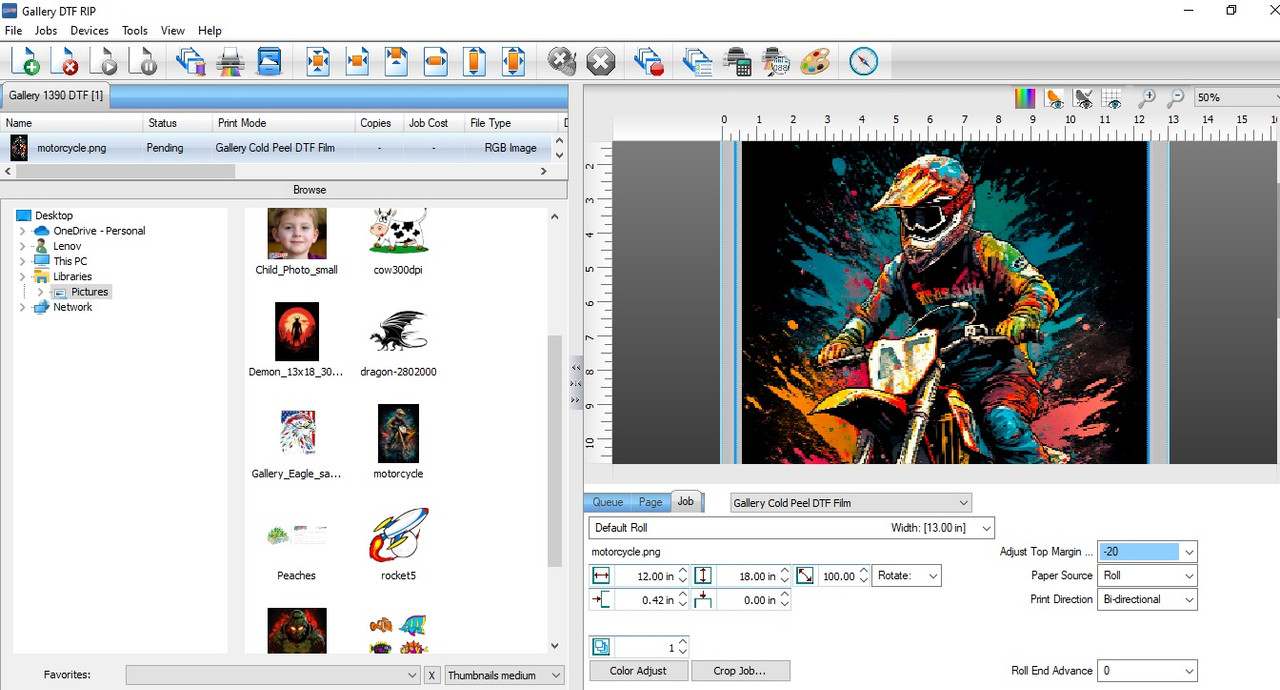
Task: Toggle grayscale preview with the gray bird icon
Action: [x=1083, y=99]
